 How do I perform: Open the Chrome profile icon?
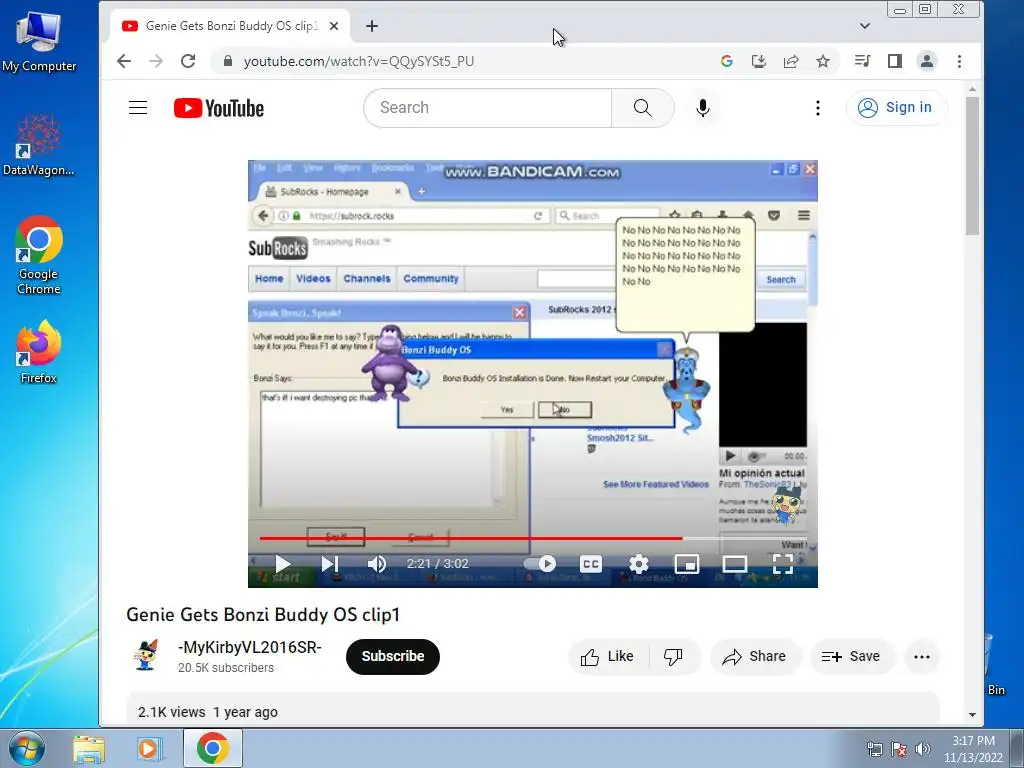[927, 61]
